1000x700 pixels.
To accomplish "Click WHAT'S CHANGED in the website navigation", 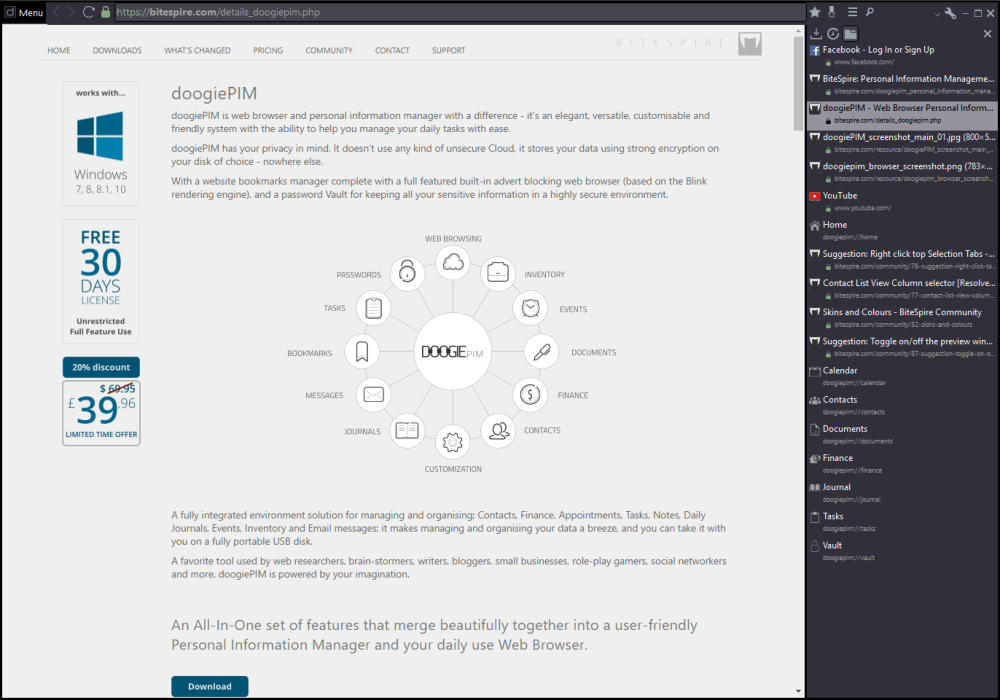I will pyautogui.click(x=197, y=50).
